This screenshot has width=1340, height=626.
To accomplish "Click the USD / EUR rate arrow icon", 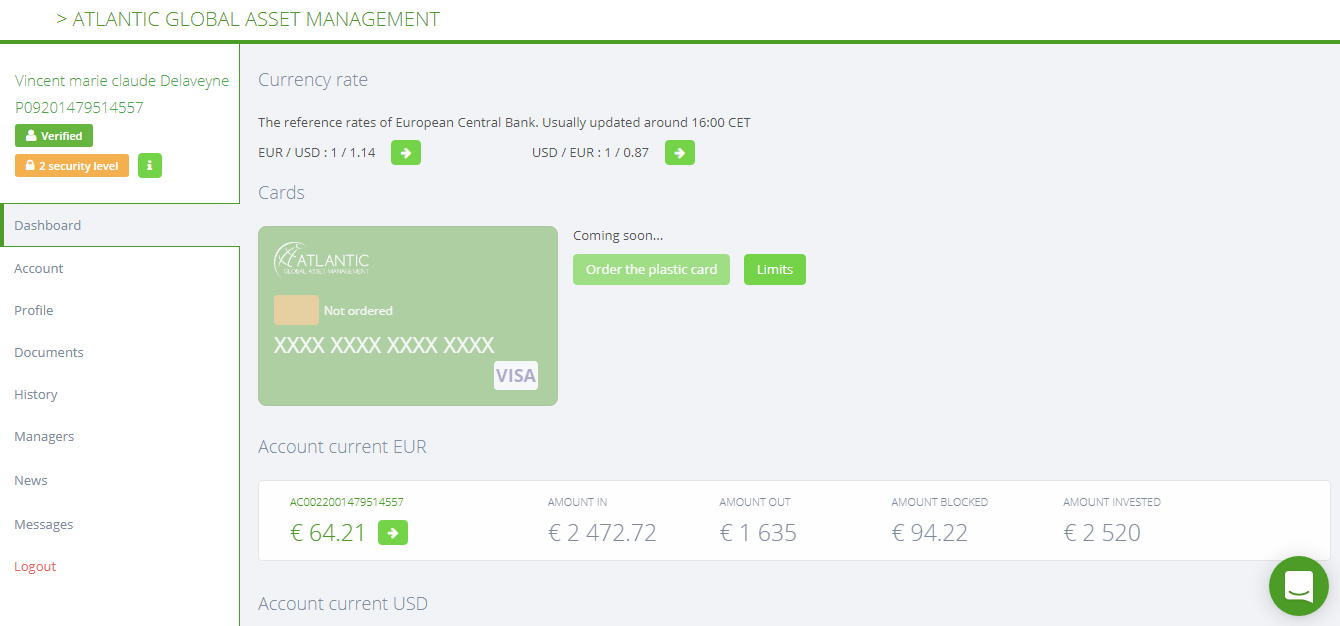I will click(680, 153).
